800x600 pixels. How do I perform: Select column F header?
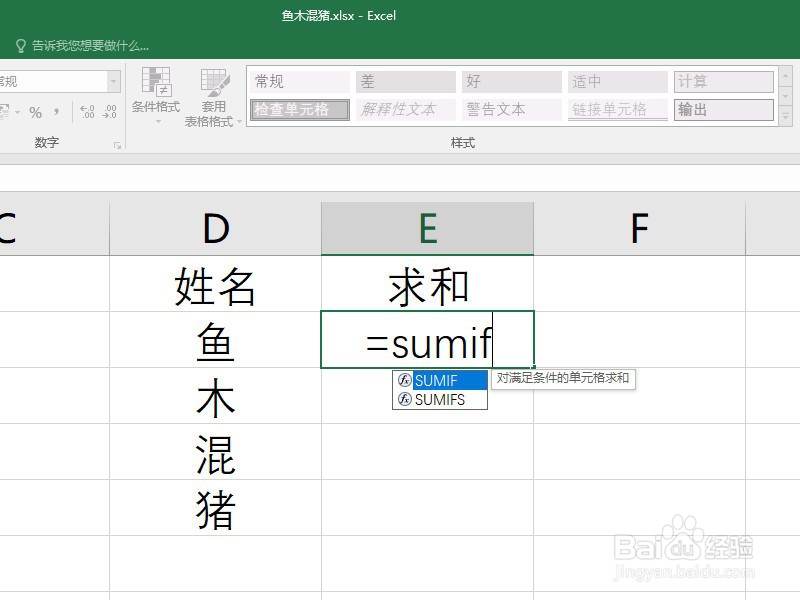click(639, 229)
